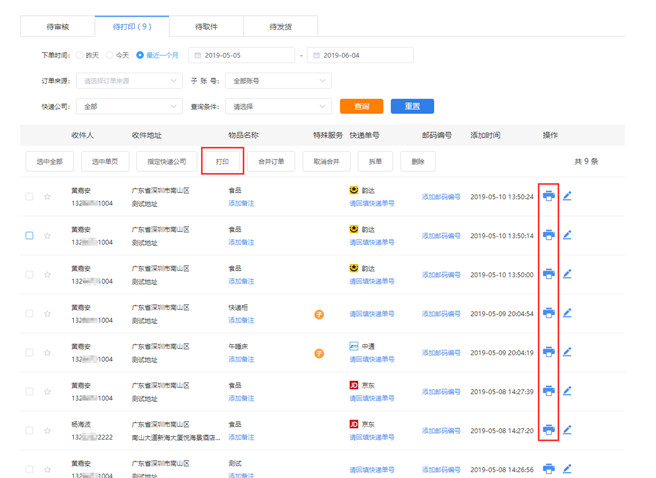This screenshot has width=656, height=478.
Task: Star the first order in the list
Action: 47,197
